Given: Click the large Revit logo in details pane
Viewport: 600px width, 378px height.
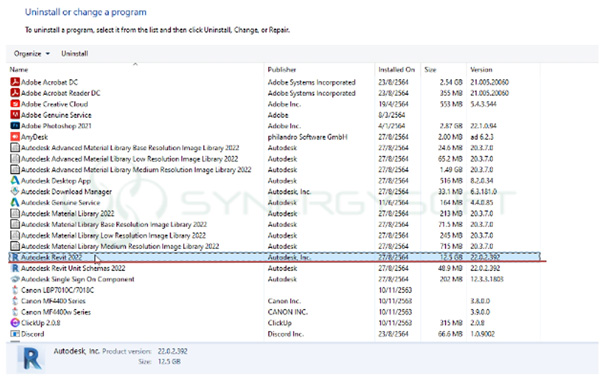Looking at the screenshot, I should (32, 359).
